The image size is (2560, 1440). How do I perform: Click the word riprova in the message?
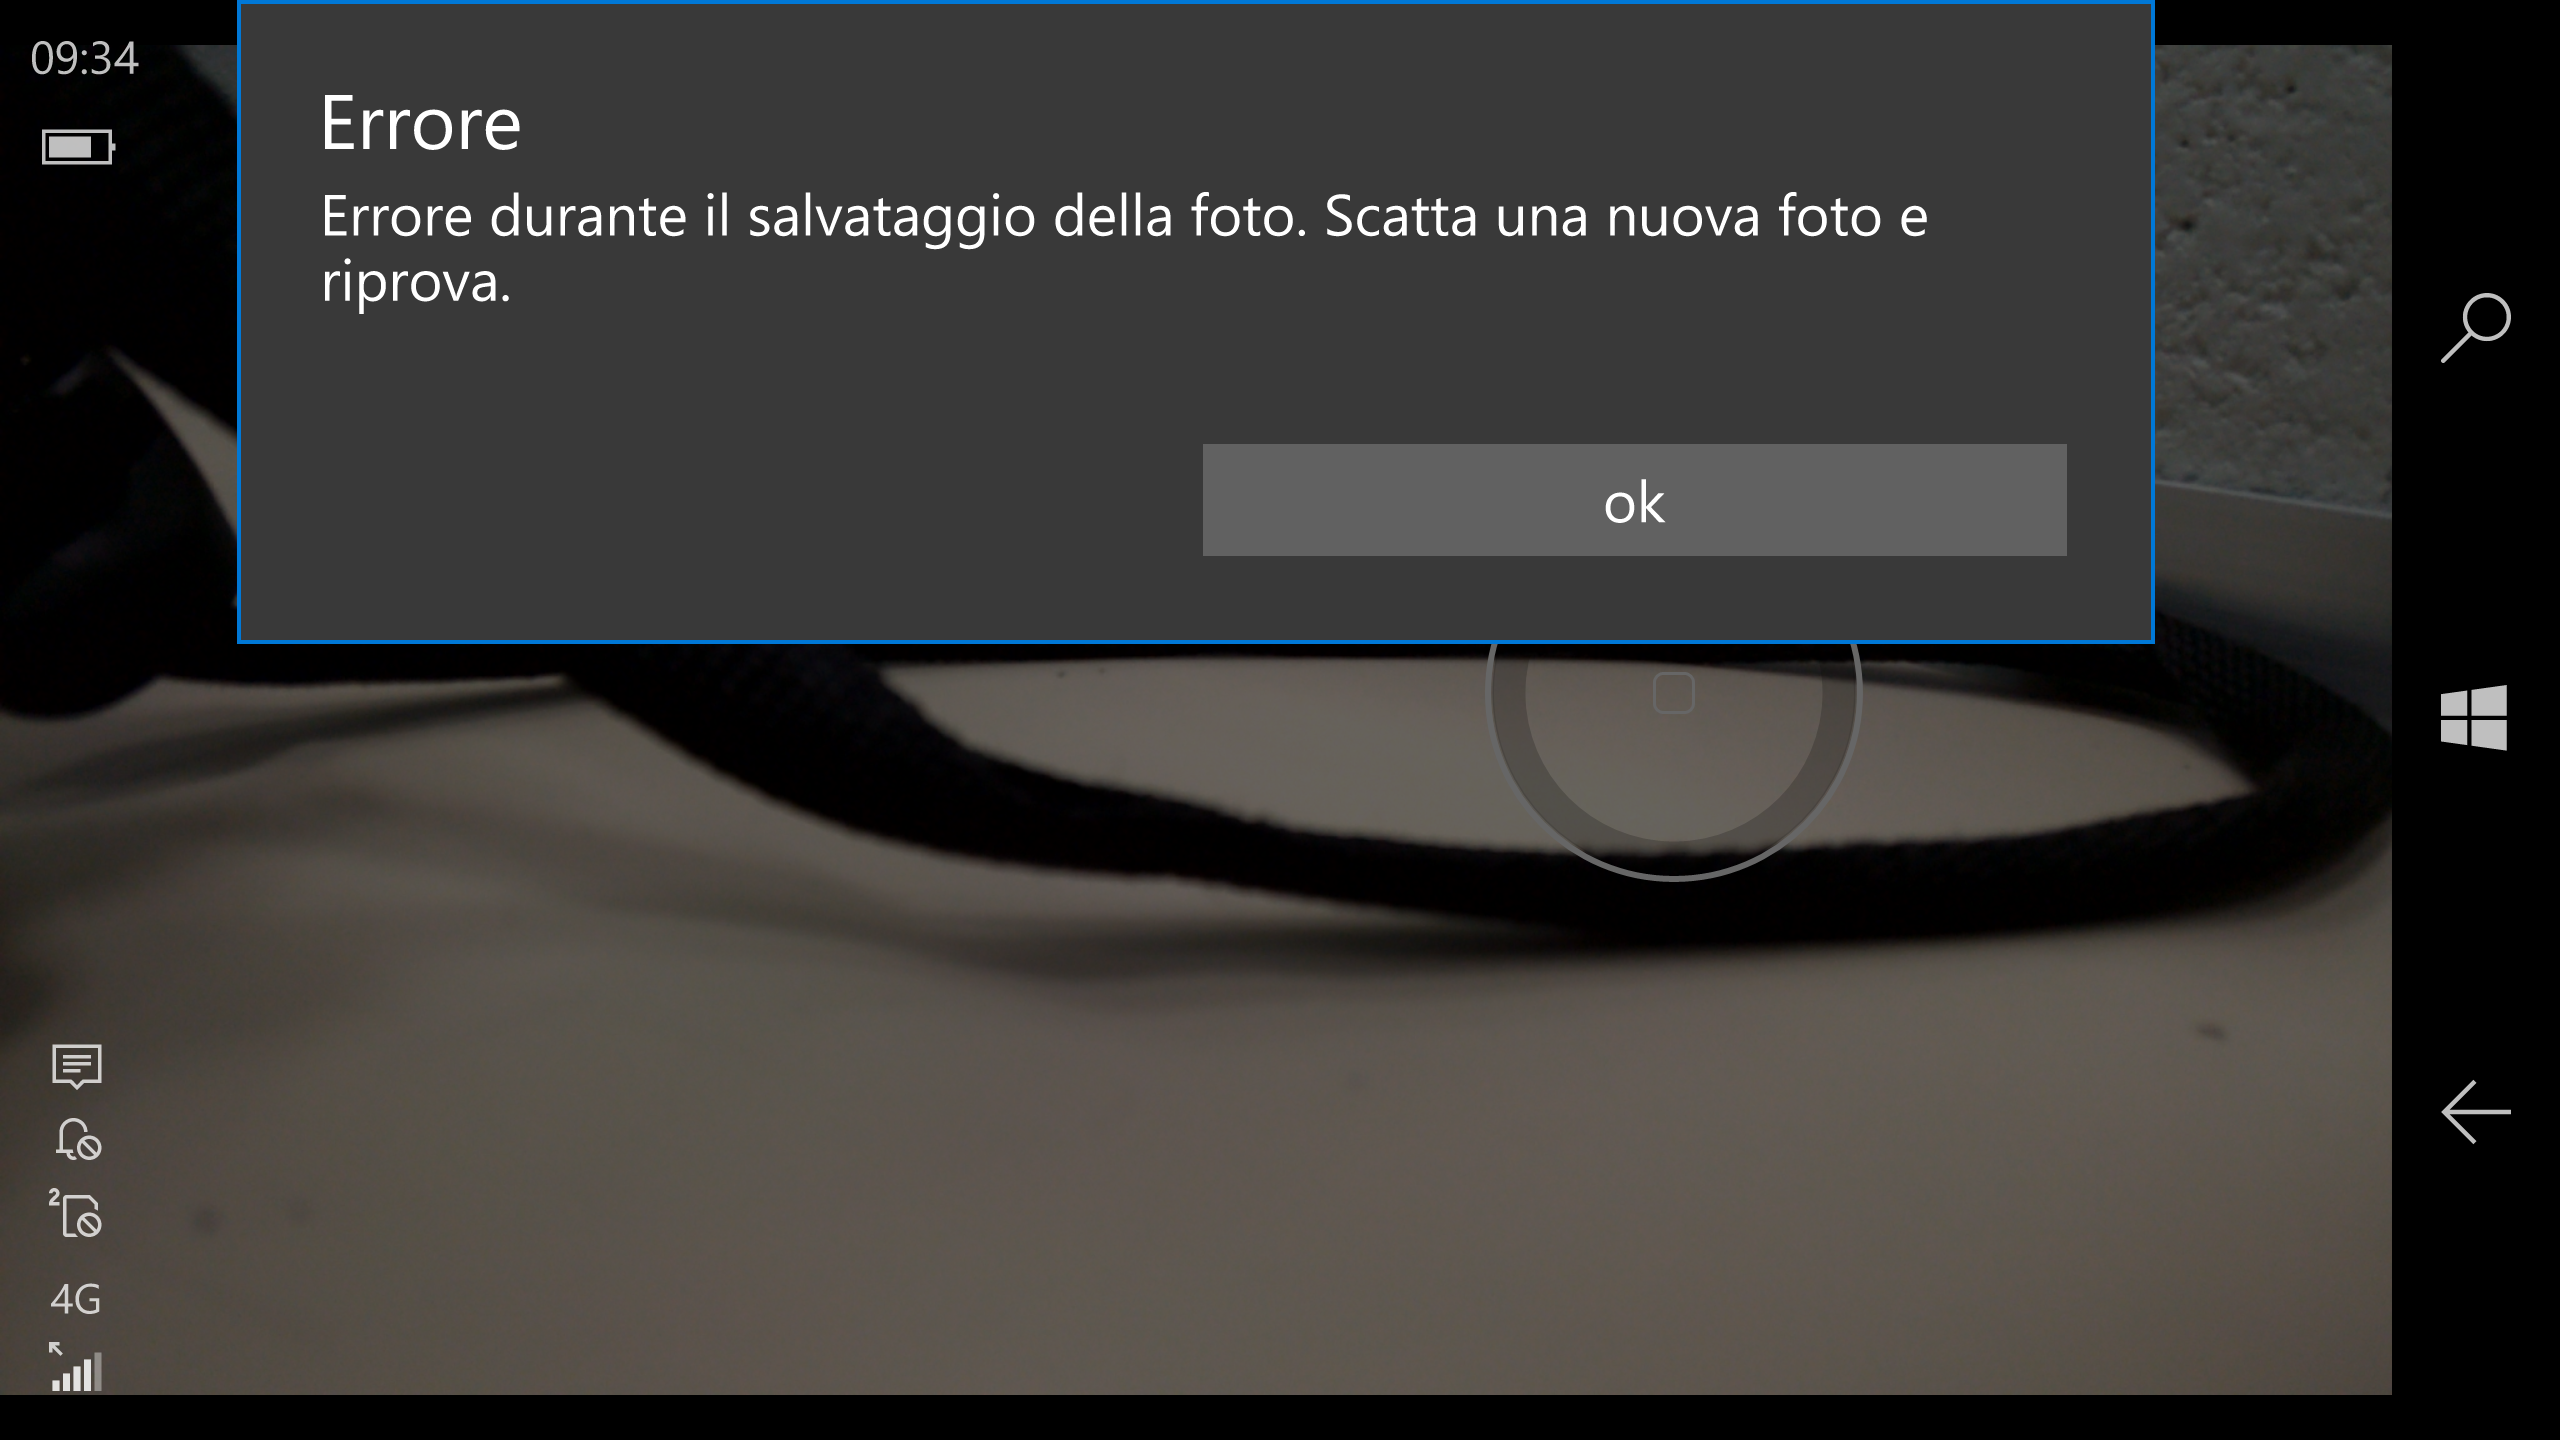[x=416, y=283]
